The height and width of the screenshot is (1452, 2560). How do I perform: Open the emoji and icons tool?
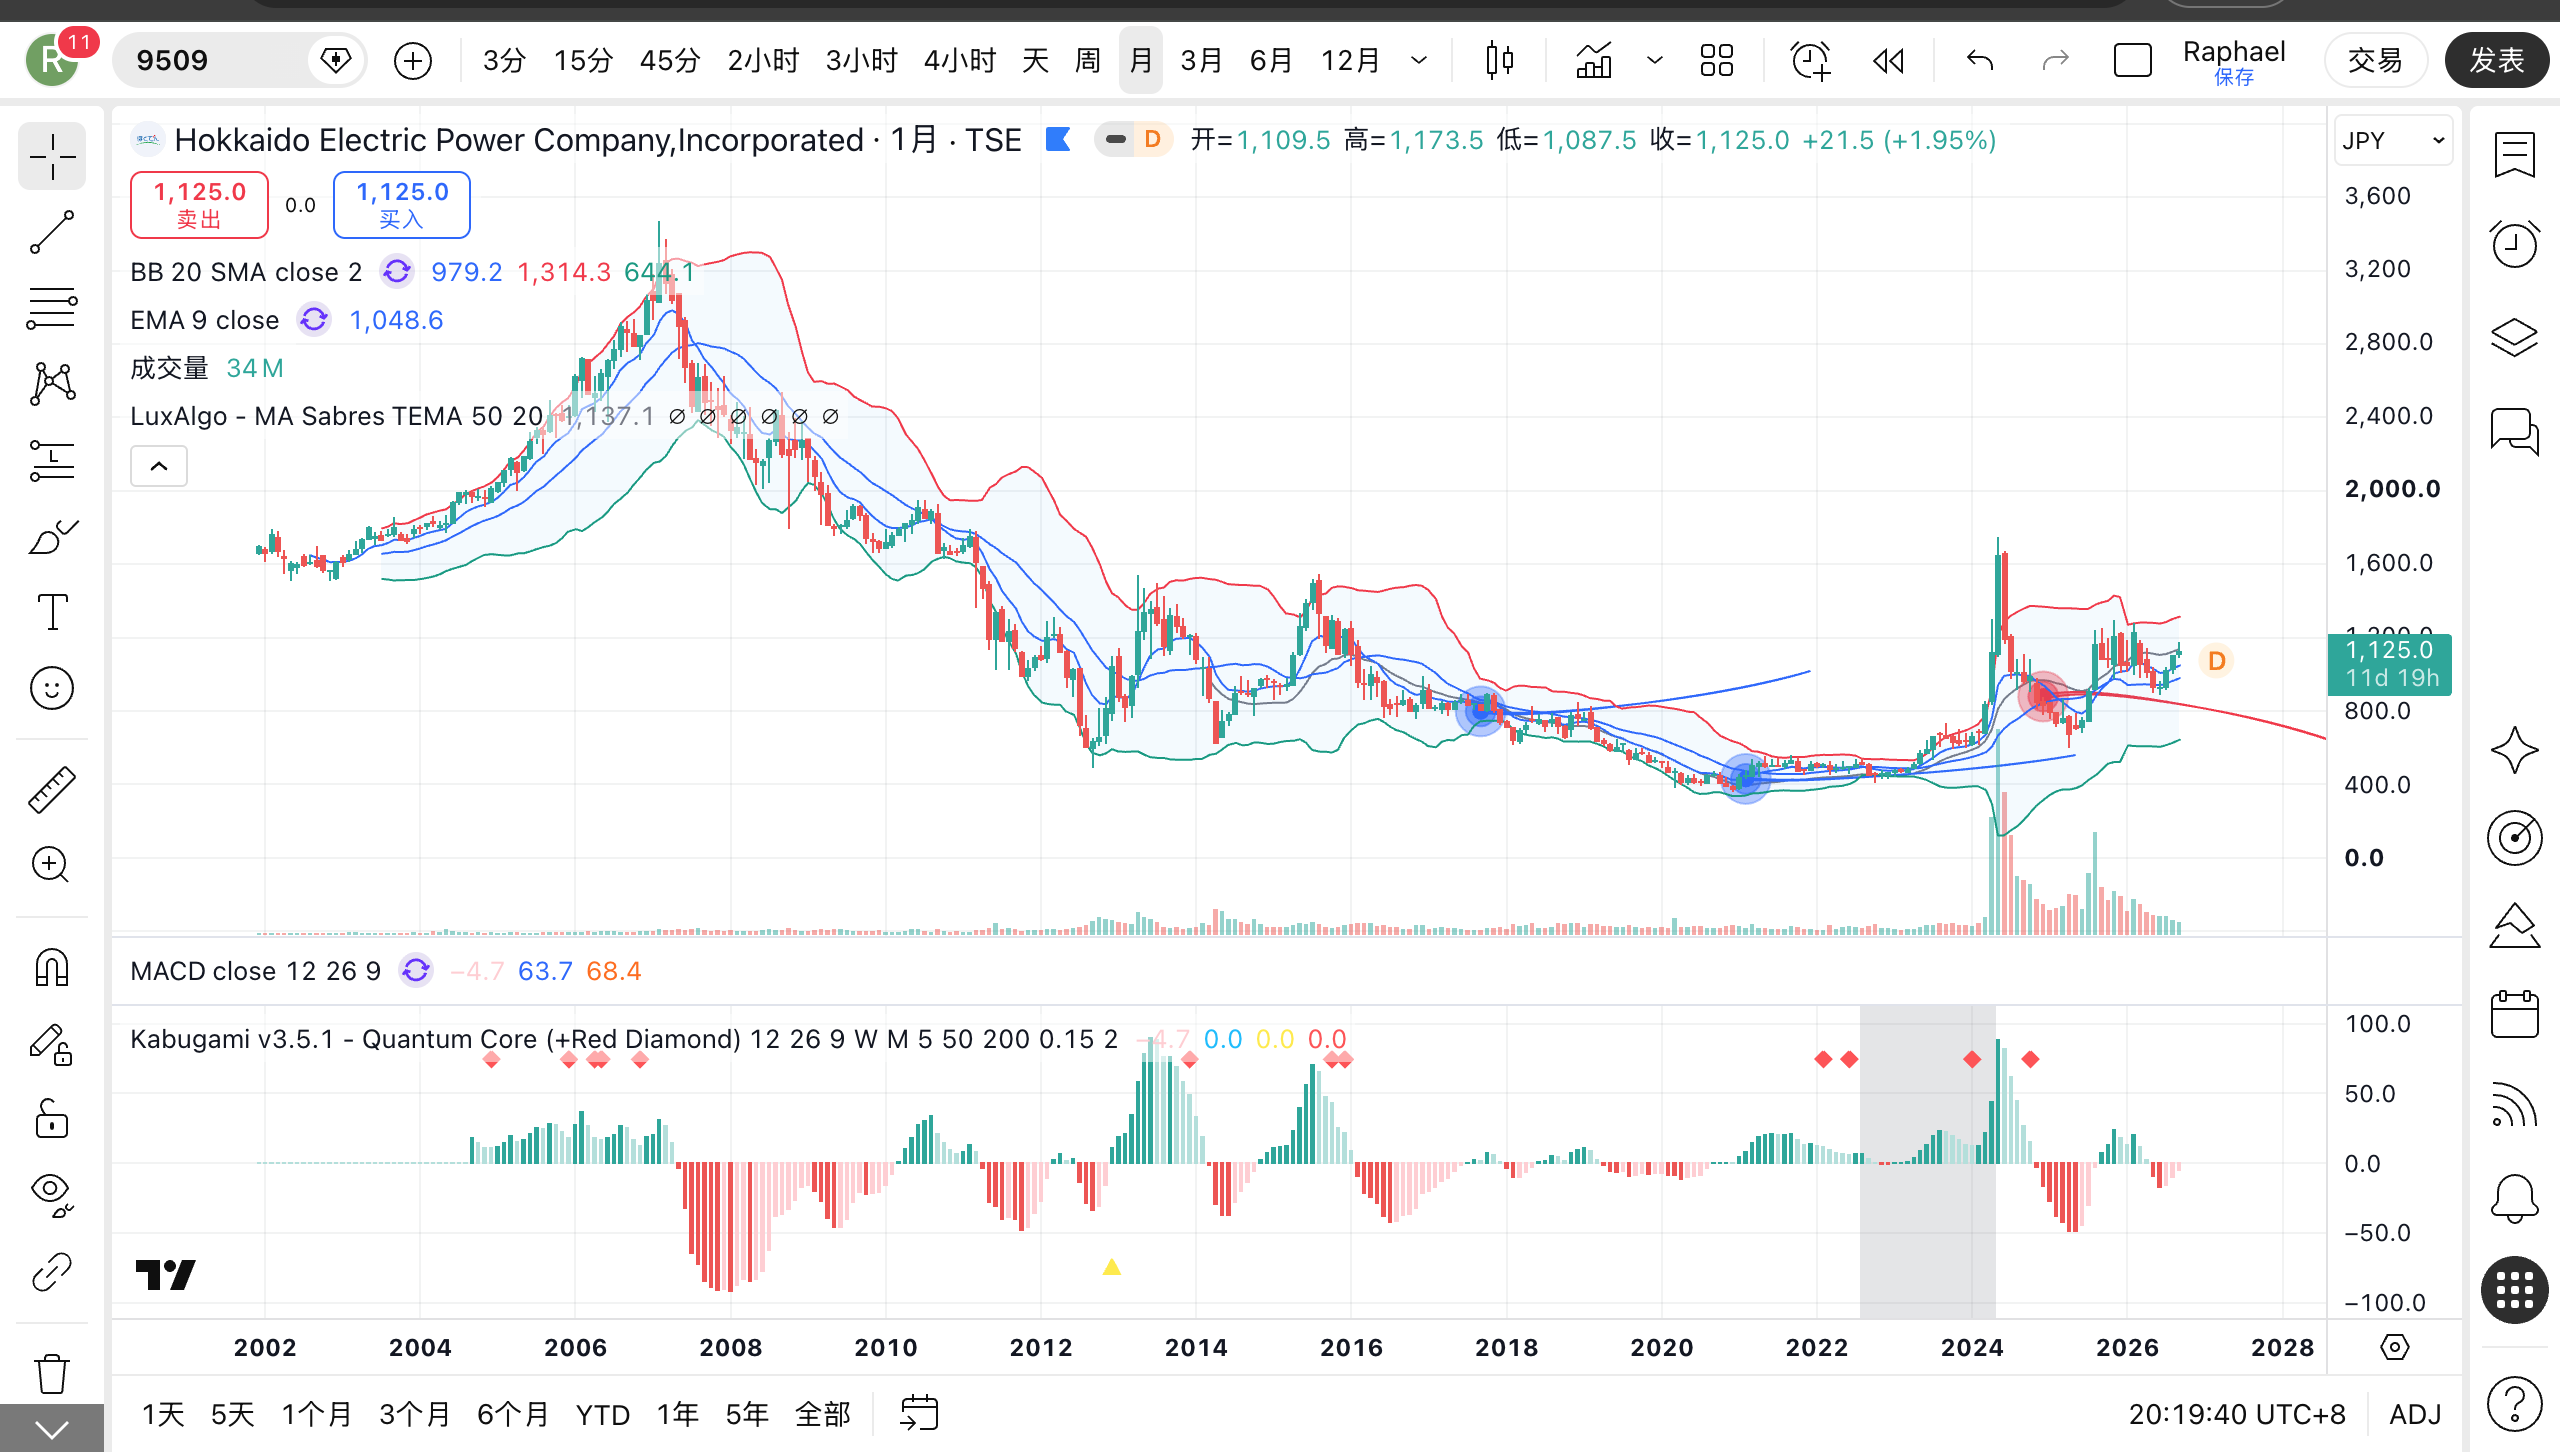coord(52,688)
